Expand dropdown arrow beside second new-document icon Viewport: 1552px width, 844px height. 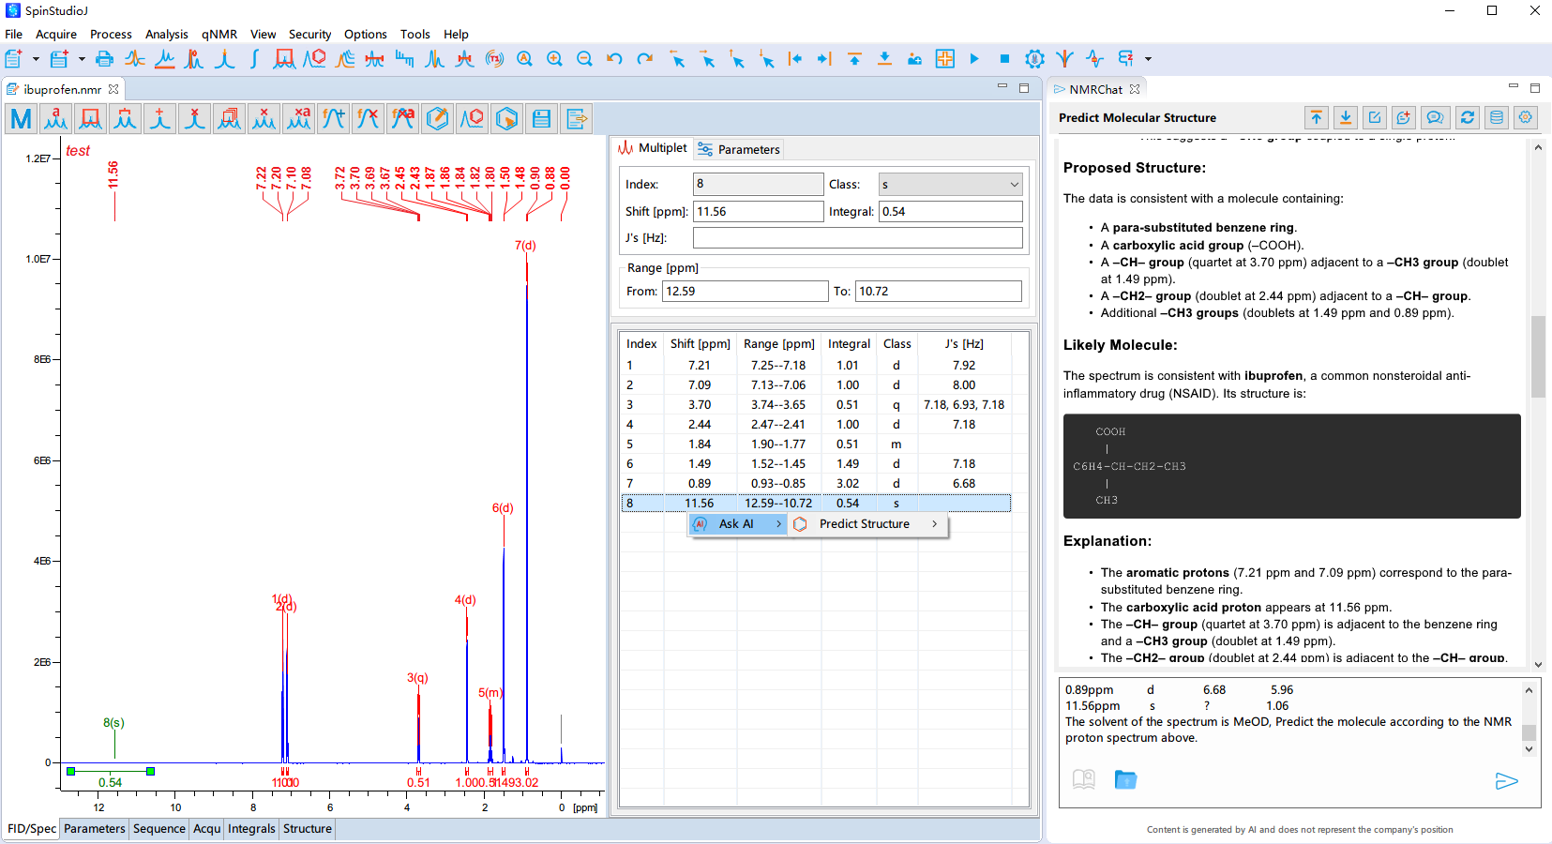82,59
